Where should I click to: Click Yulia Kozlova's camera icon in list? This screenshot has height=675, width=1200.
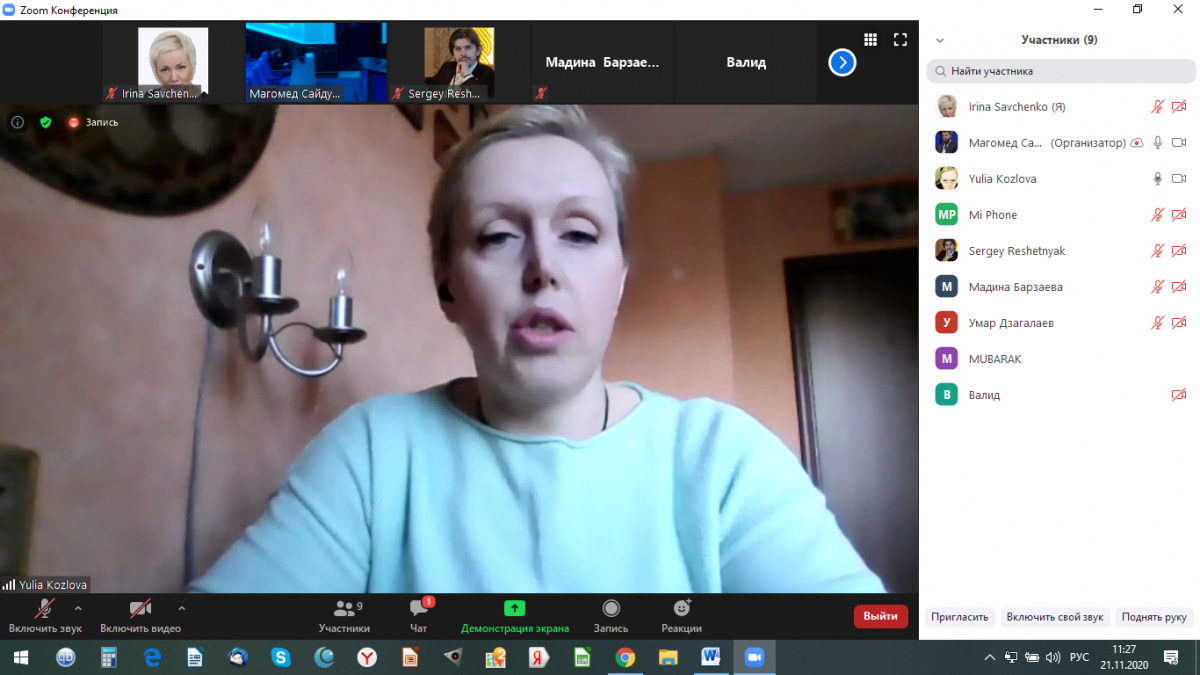1179,178
